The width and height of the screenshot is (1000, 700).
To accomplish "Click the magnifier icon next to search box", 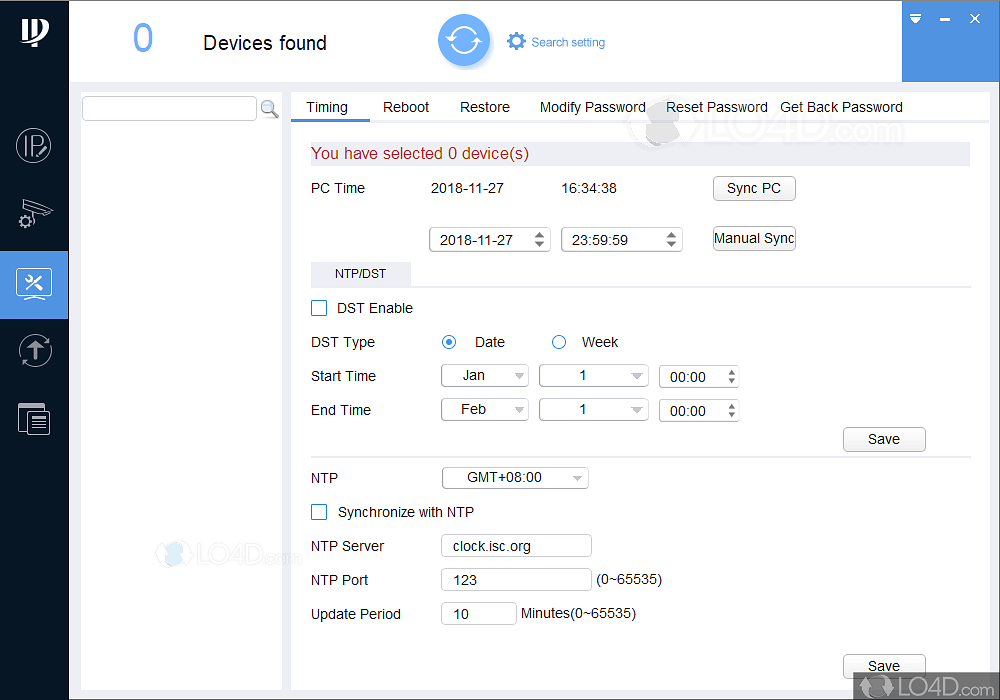I will (269, 108).
